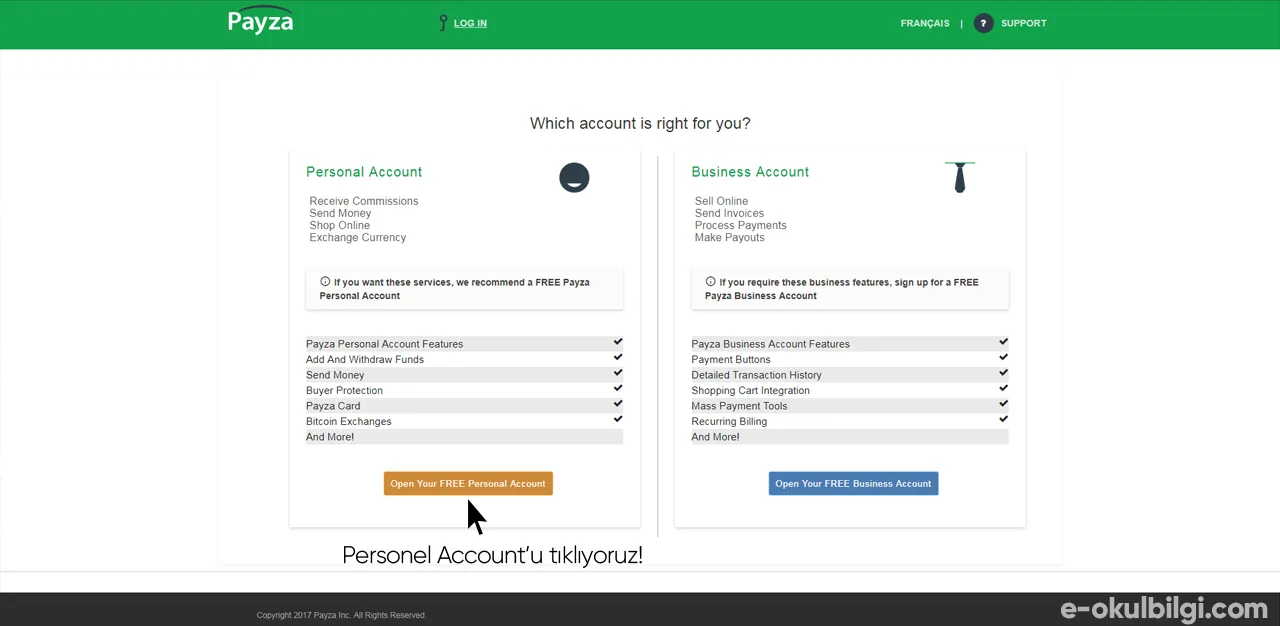Select the Personal Account heading
The image size is (1280, 626).
[x=364, y=172]
